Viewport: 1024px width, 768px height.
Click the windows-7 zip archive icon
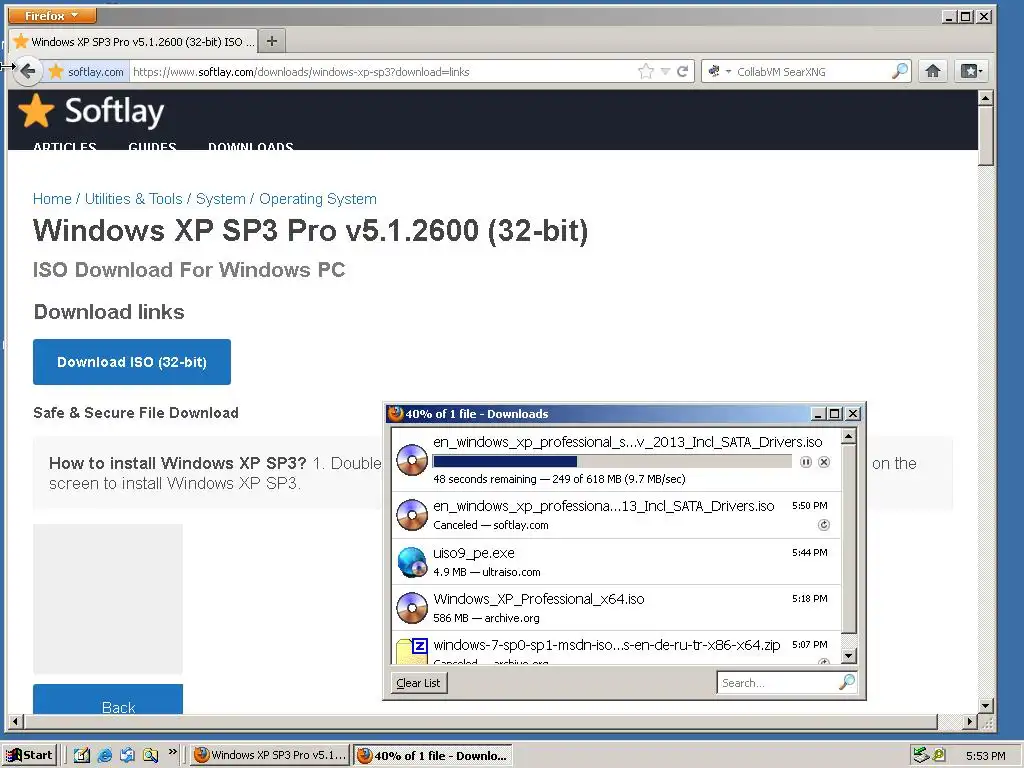point(412,651)
